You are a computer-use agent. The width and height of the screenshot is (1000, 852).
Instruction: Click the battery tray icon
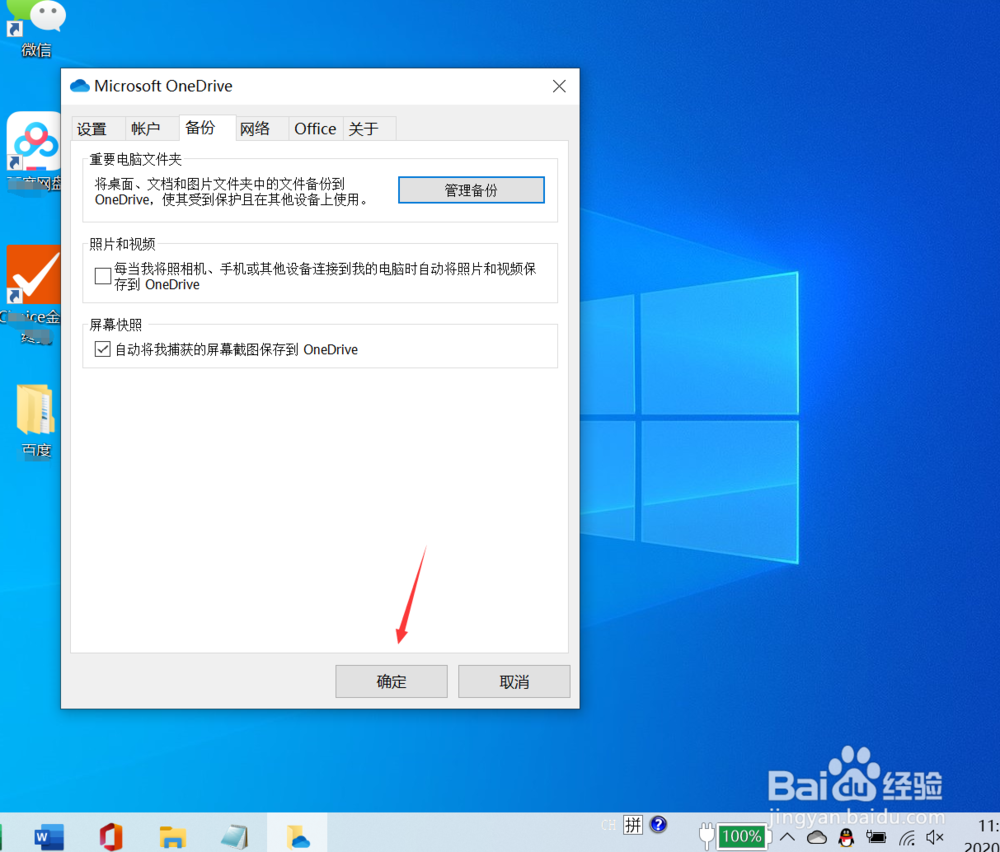pos(876,837)
